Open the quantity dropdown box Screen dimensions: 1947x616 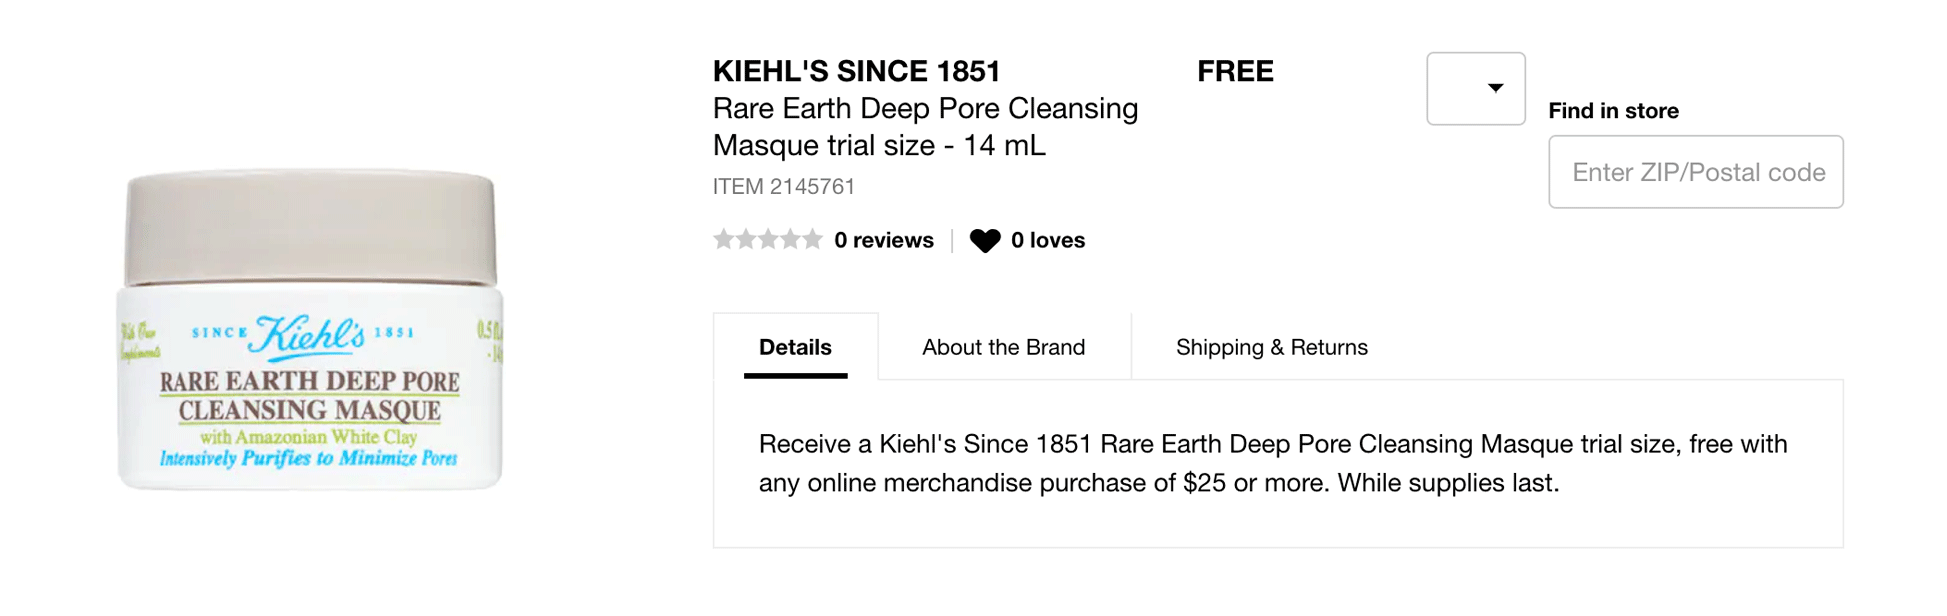click(1475, 89)
